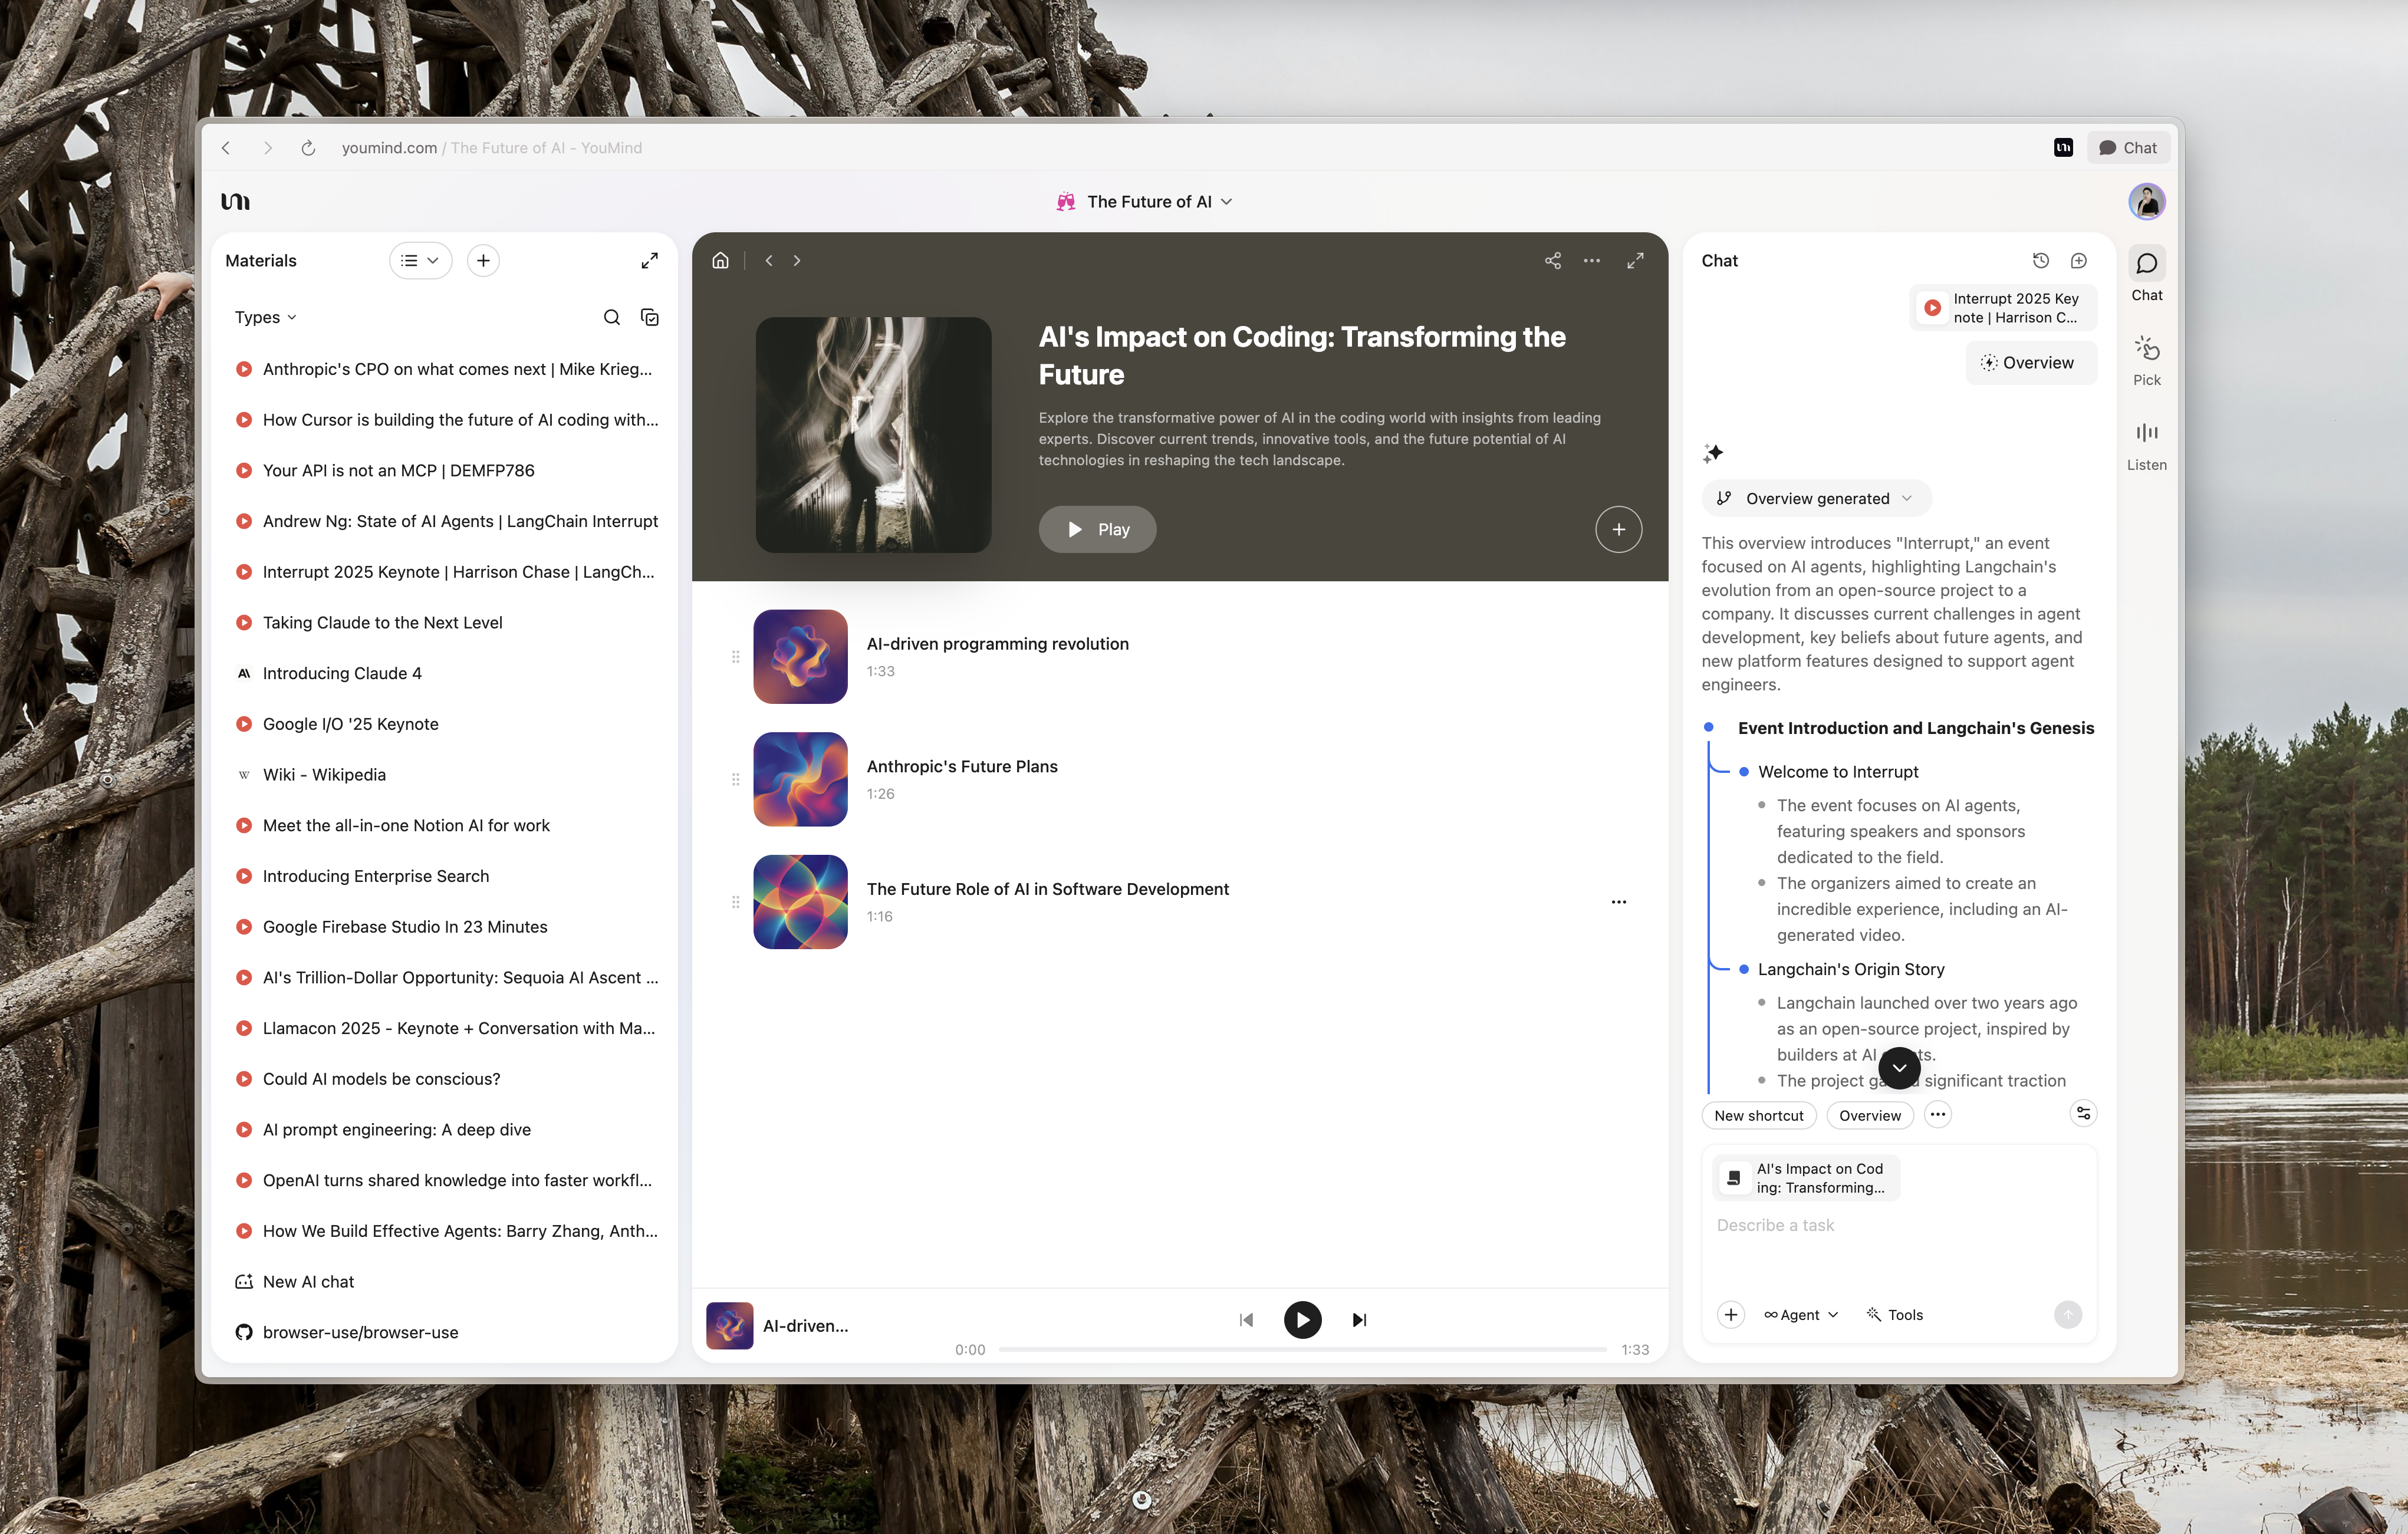Click the home icon in player
This screenshot has width=2408, height=1534.
pos(720,261)
